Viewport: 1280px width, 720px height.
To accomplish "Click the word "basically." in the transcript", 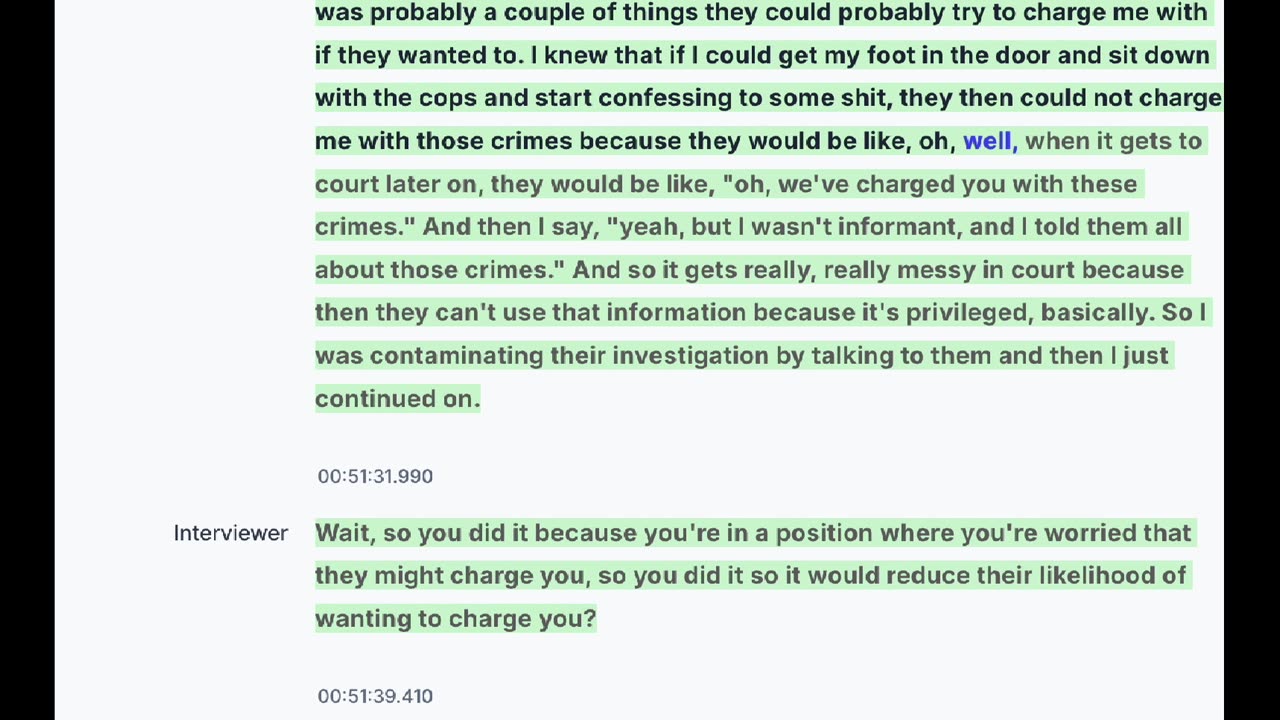I will [x=1097, y=313].
